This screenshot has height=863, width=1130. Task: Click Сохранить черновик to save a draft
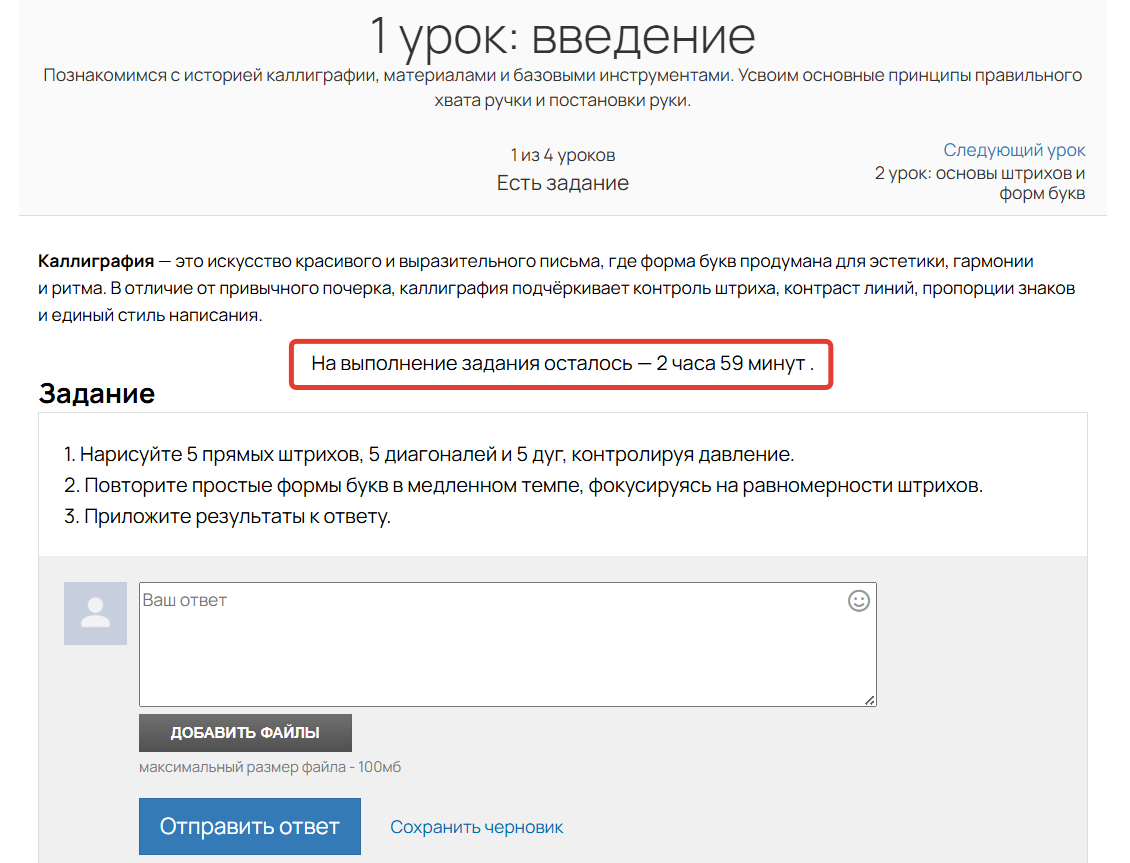(477, 826)
